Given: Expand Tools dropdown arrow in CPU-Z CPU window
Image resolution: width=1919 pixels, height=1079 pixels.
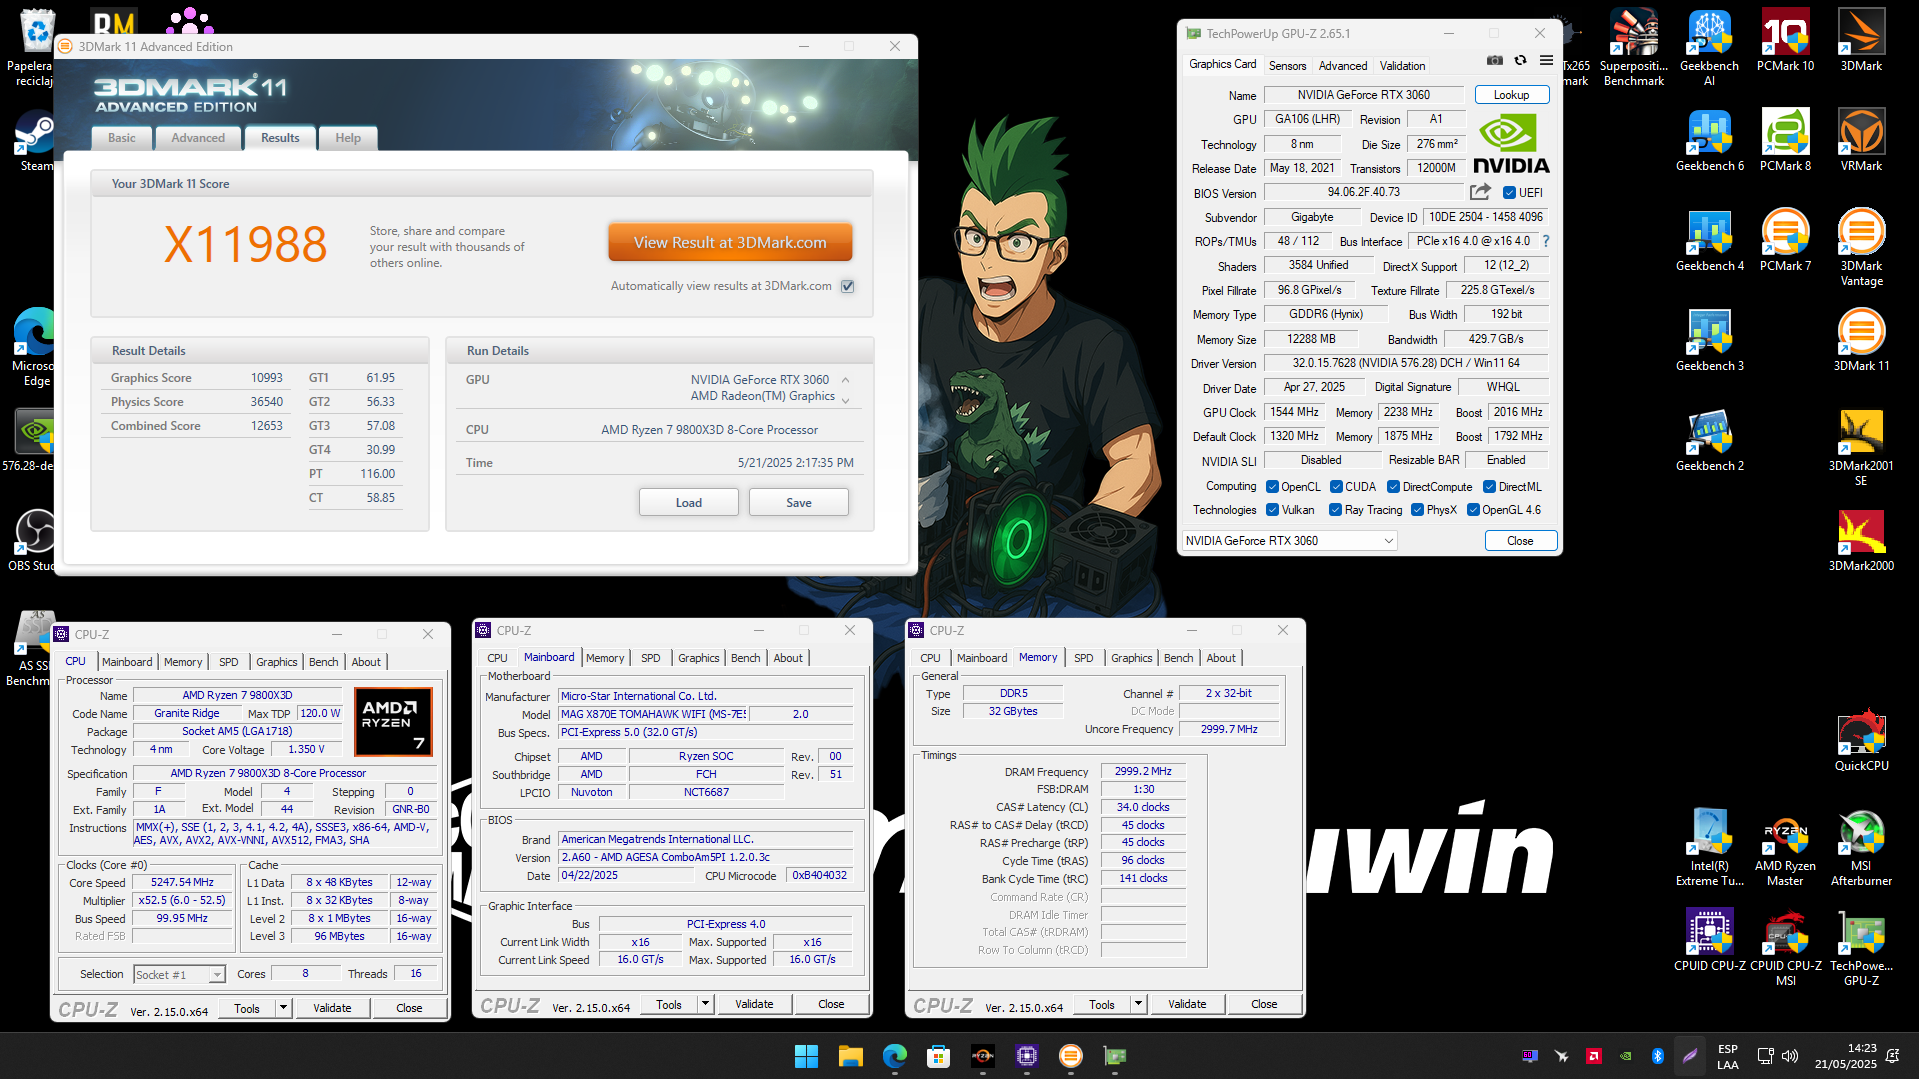Looking at the screenshot, I should click(x=284, y=1008).
